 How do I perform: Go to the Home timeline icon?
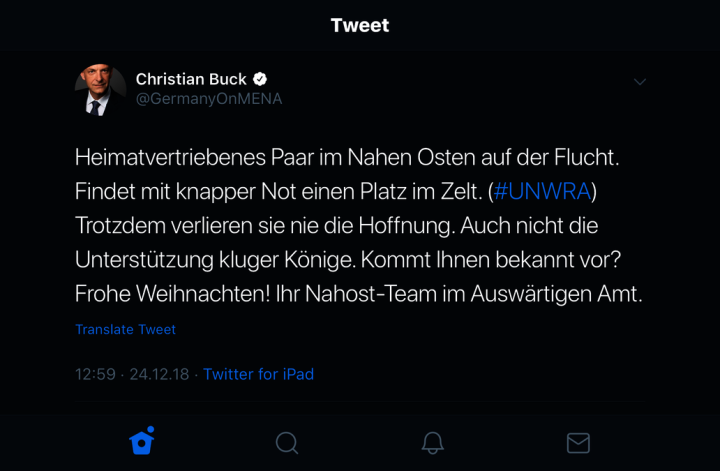click(x=142, y=442)
